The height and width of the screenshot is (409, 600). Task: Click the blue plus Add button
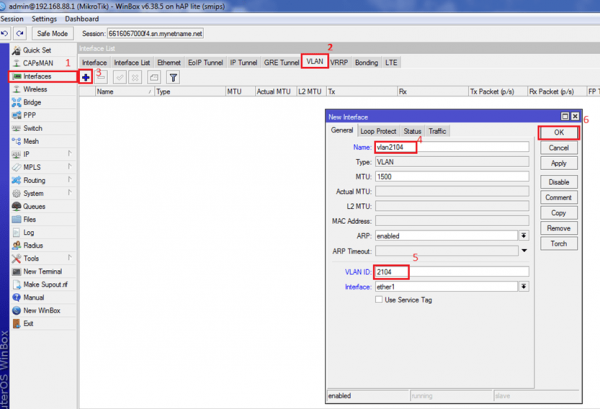pos(86,78)
